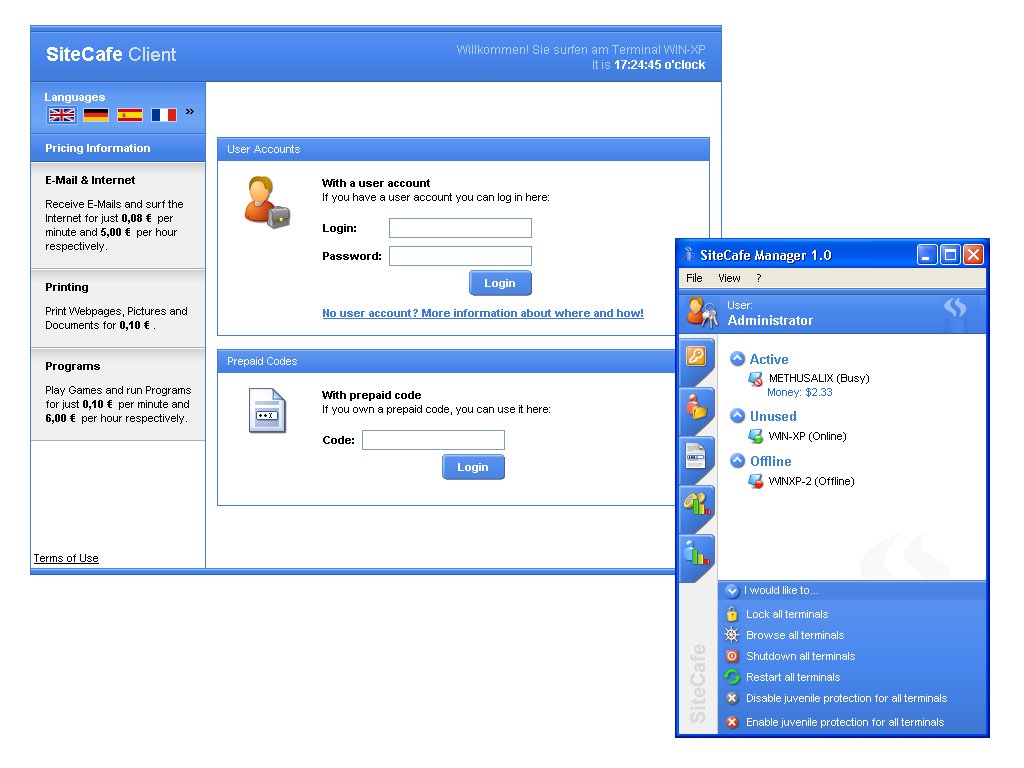This screenshot has width=1024, height=768.
Task: Maximize the SiteCafe Manager window
Action: pyautogui.click(x=950, y=255)
